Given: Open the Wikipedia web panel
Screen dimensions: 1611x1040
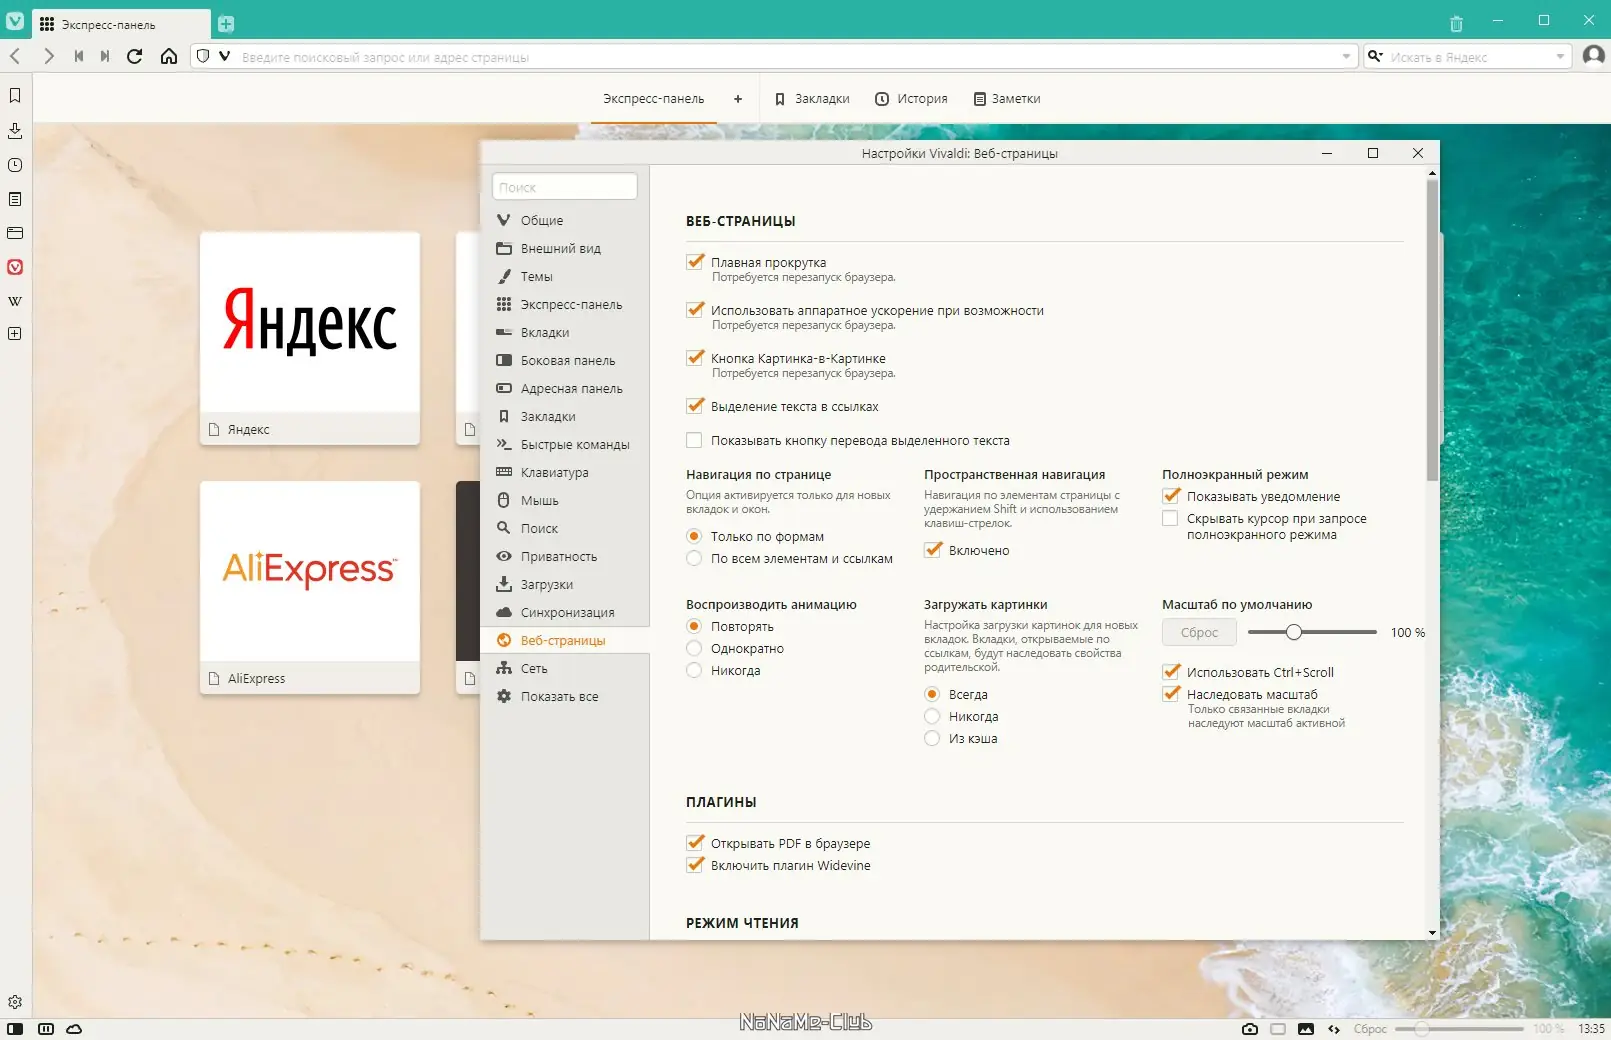Looking at the screenshot, I should pos(14,300).
